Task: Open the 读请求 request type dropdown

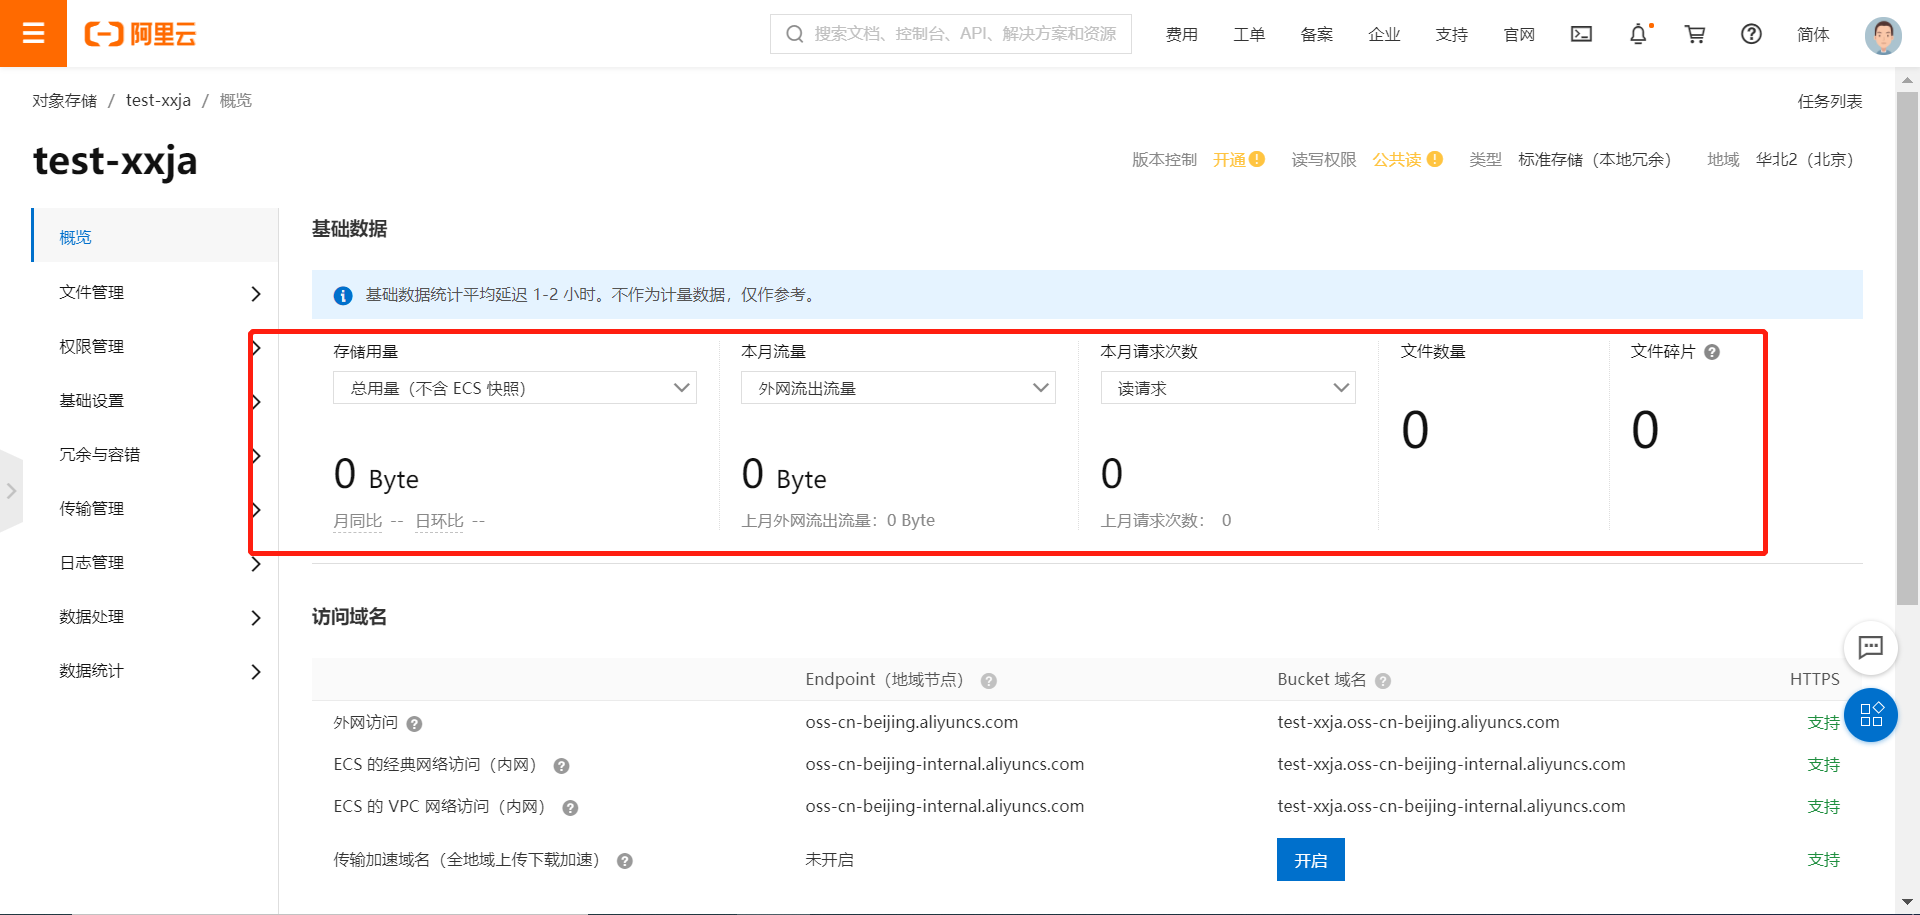Action: [x=1227, y=387]
